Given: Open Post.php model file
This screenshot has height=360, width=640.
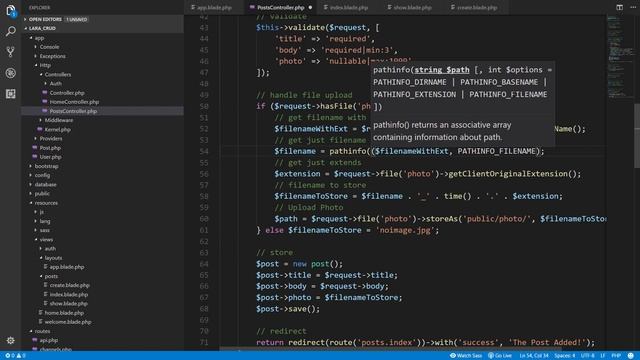Looking at the screenshot, I should click(x=50, y=148).
